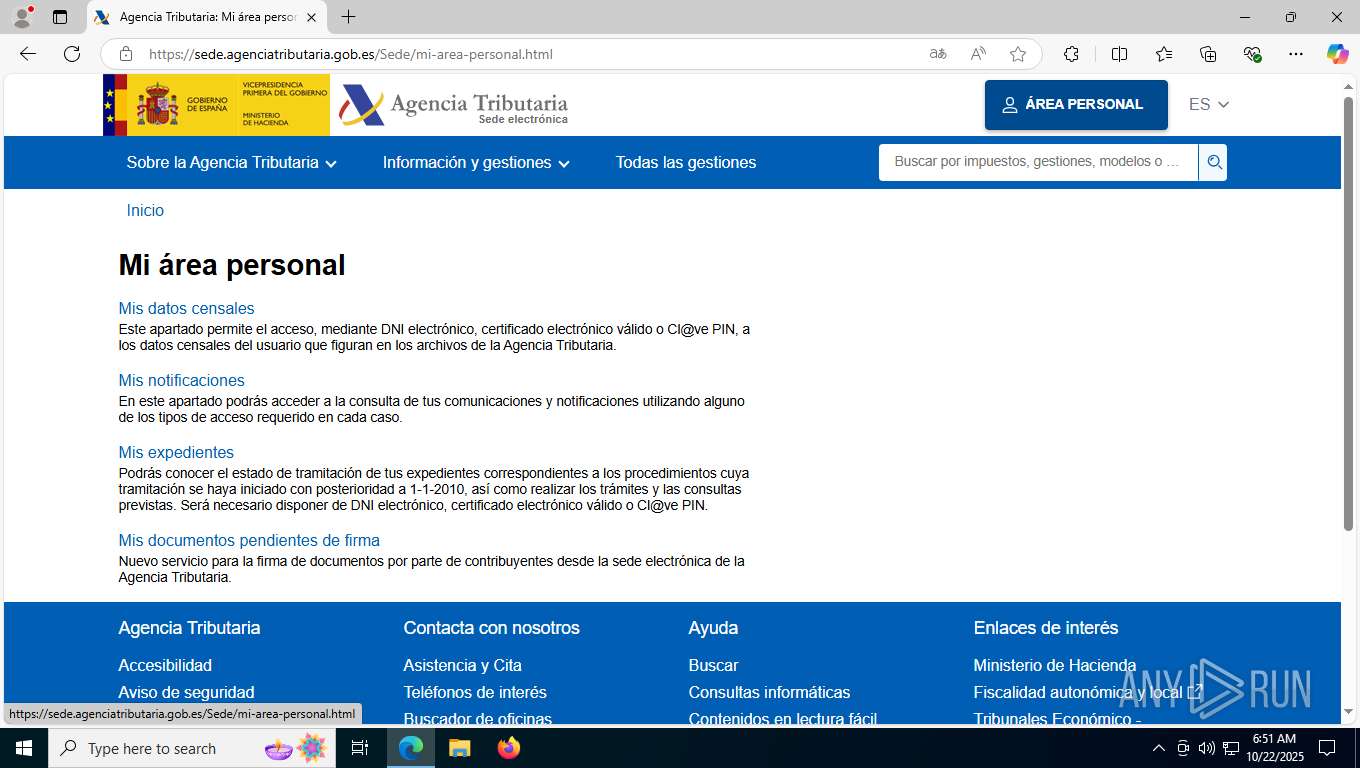Click the browser address bar URL
The image size is (1360, 768).
[350, 54]
